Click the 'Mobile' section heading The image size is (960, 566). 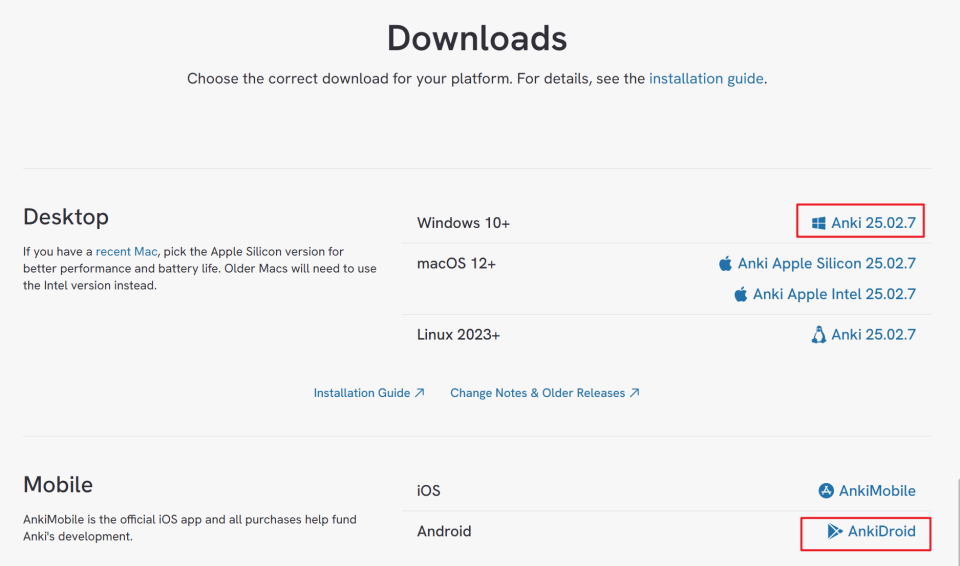click(x=58, y=485)
